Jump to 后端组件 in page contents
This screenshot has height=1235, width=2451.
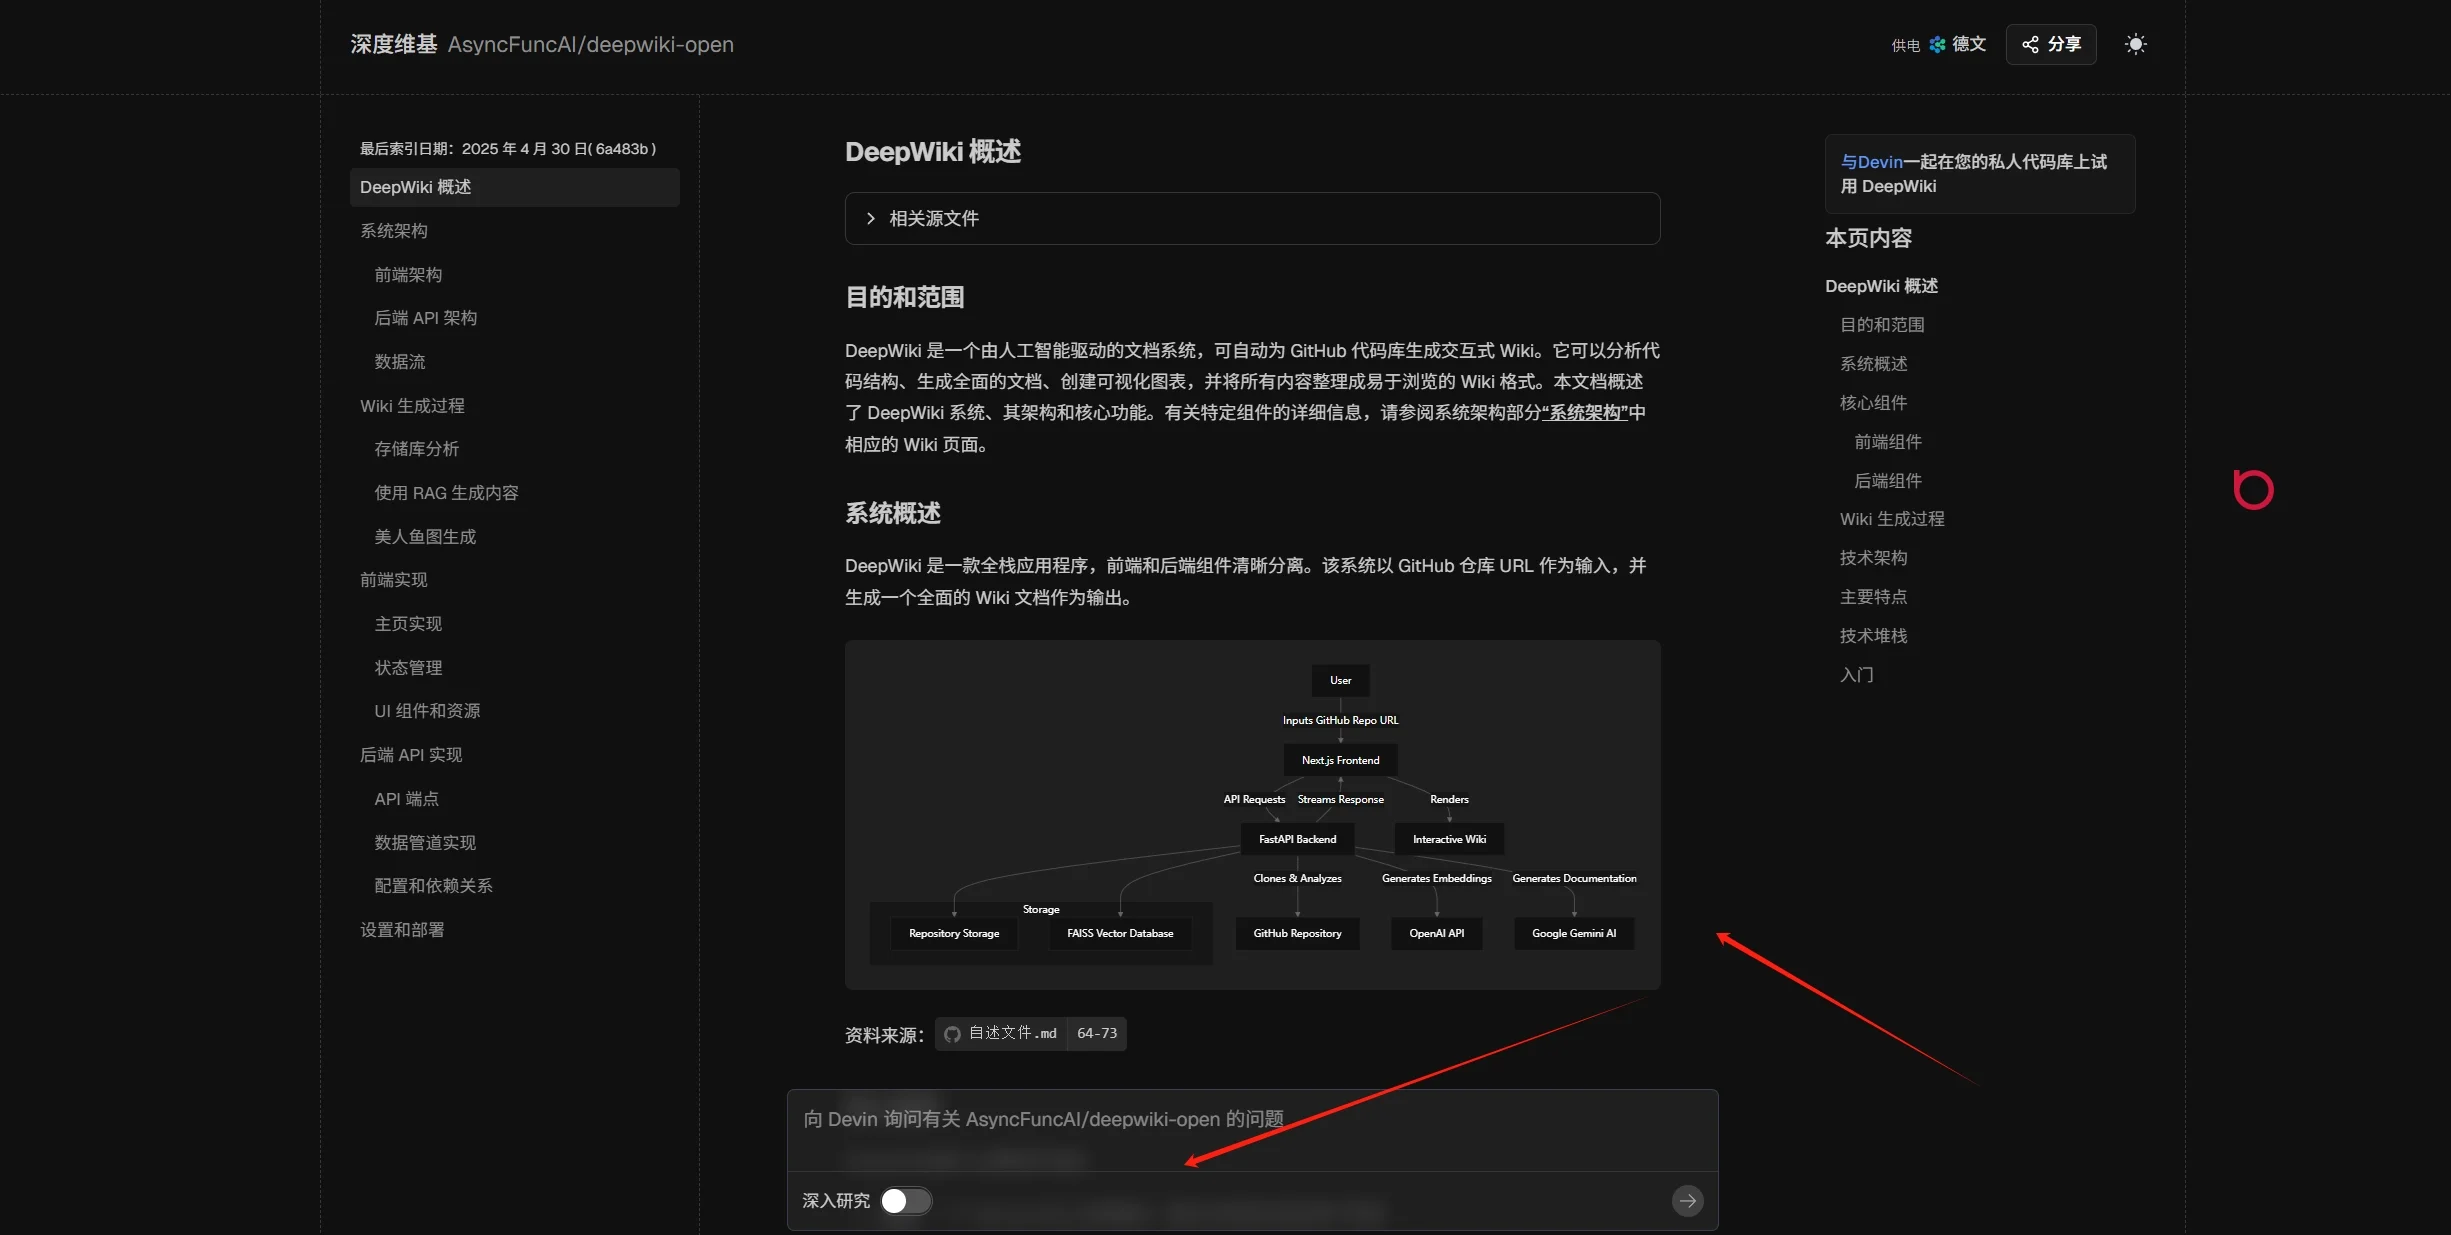pos(1888,481)
